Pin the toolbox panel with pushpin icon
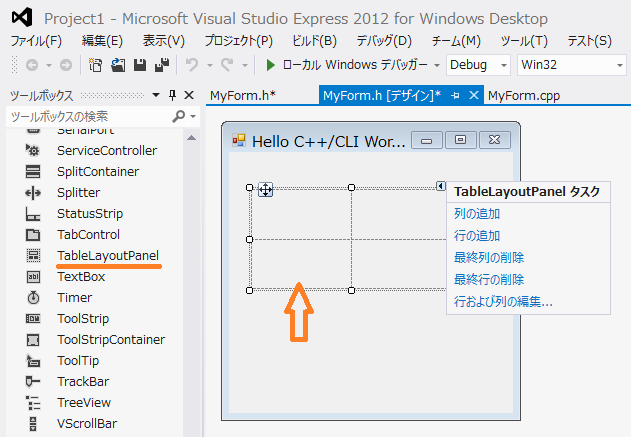 click(172, 95)
